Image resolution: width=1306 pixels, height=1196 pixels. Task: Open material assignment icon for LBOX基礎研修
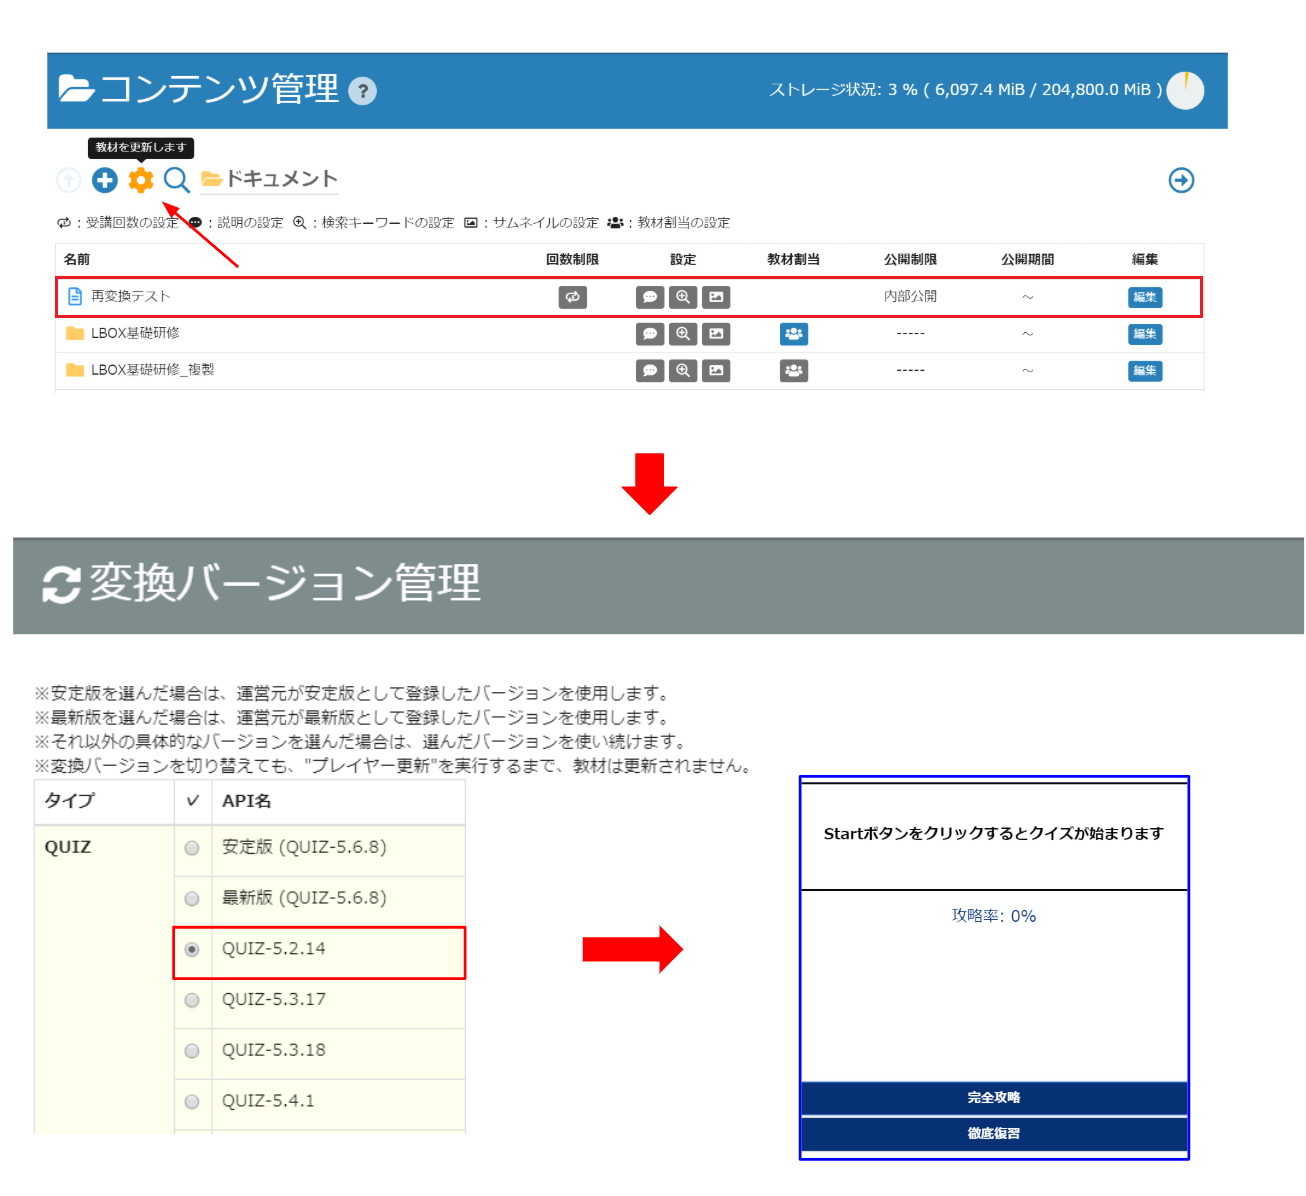(x=793, y=334)
